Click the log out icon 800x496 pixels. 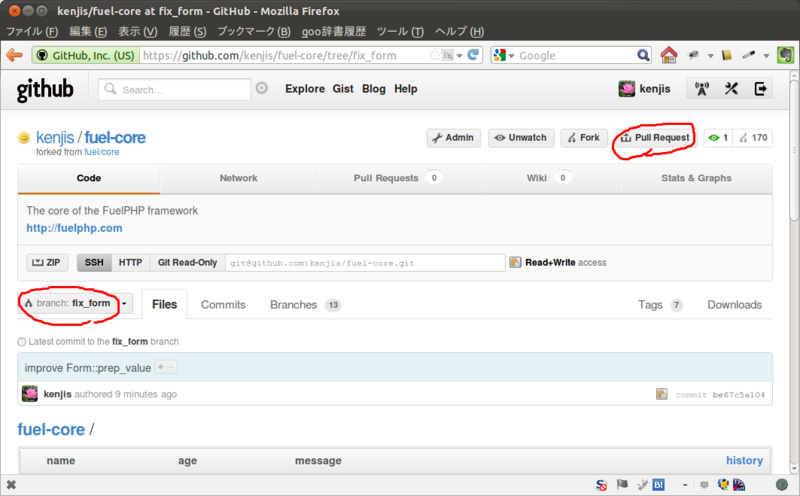(x=760, y=89)
